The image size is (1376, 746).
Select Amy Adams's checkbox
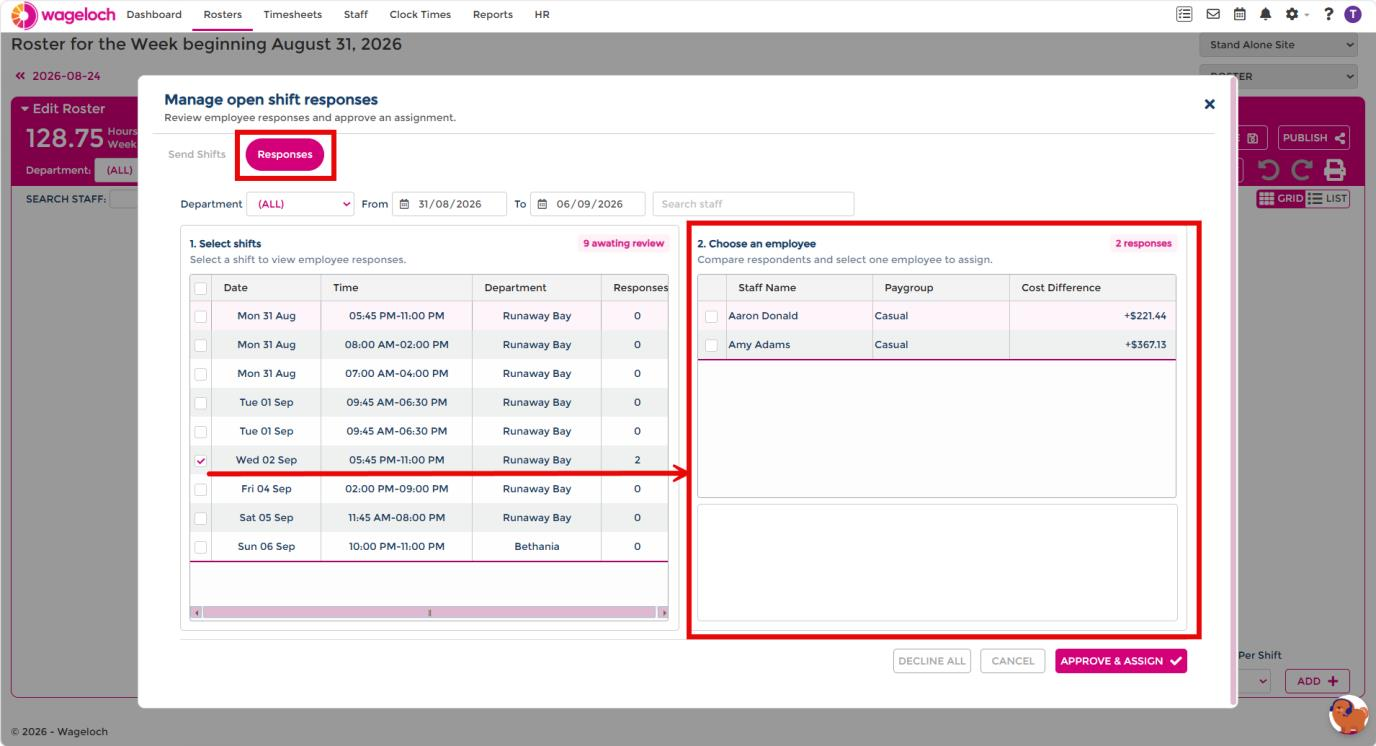[711, 345]
